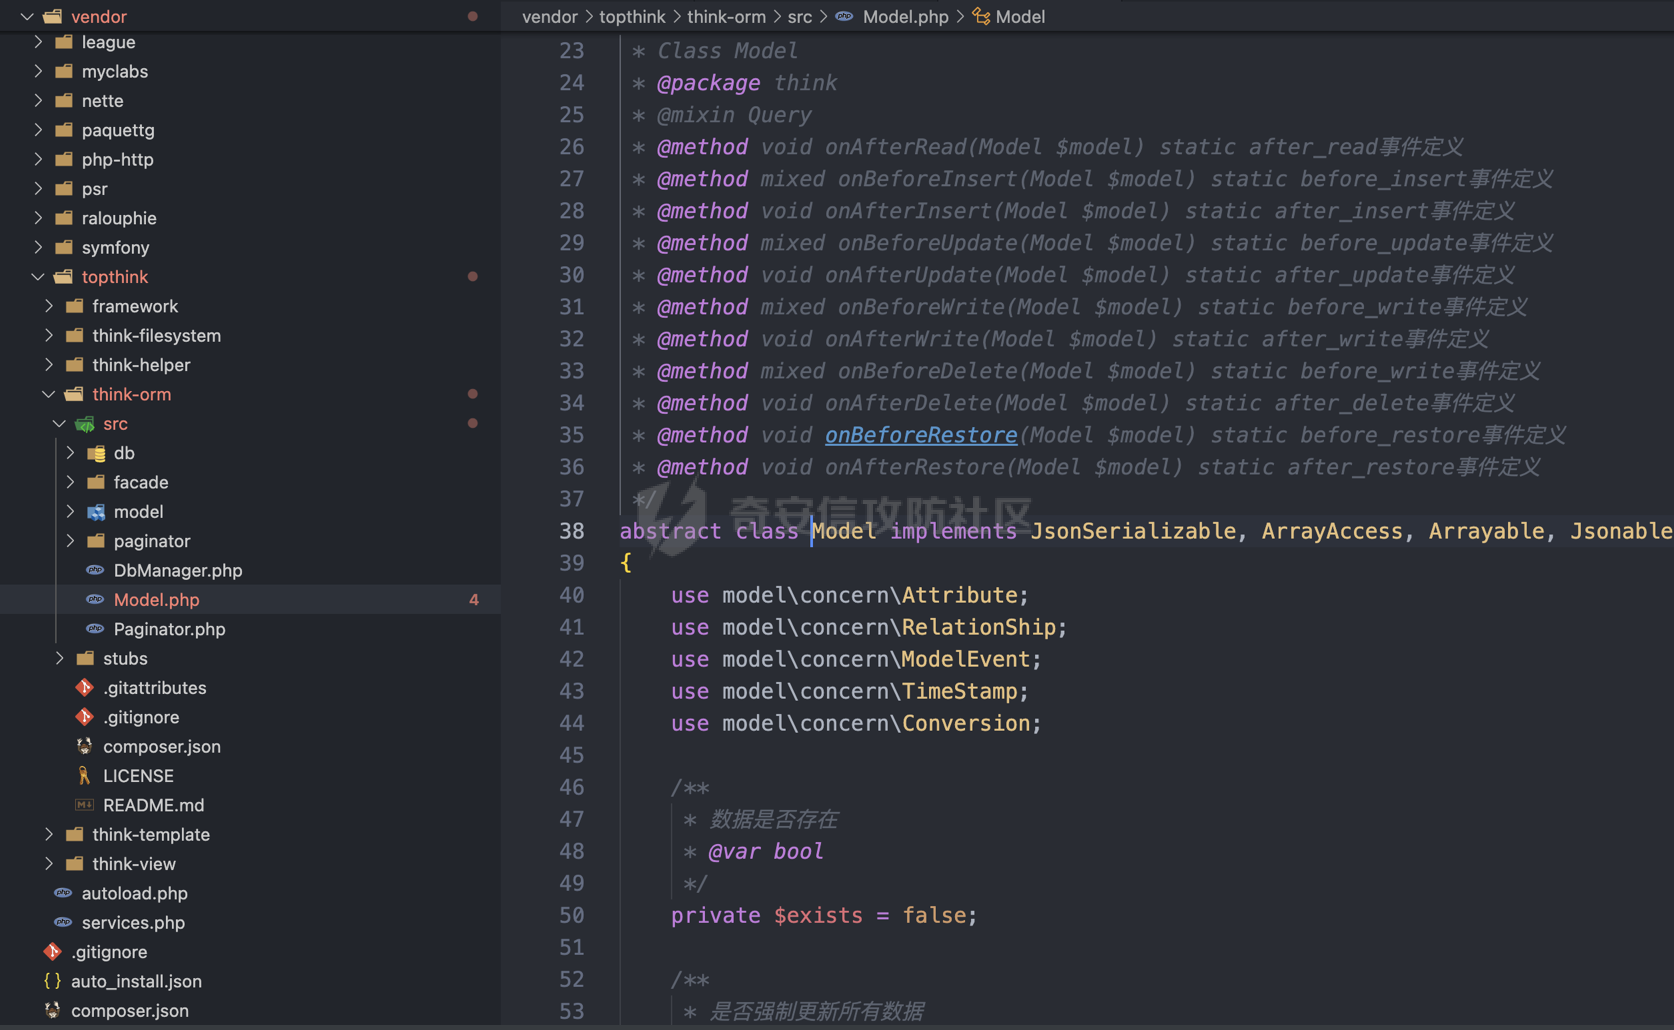Click the vendor folder icon

coord(53,16)
